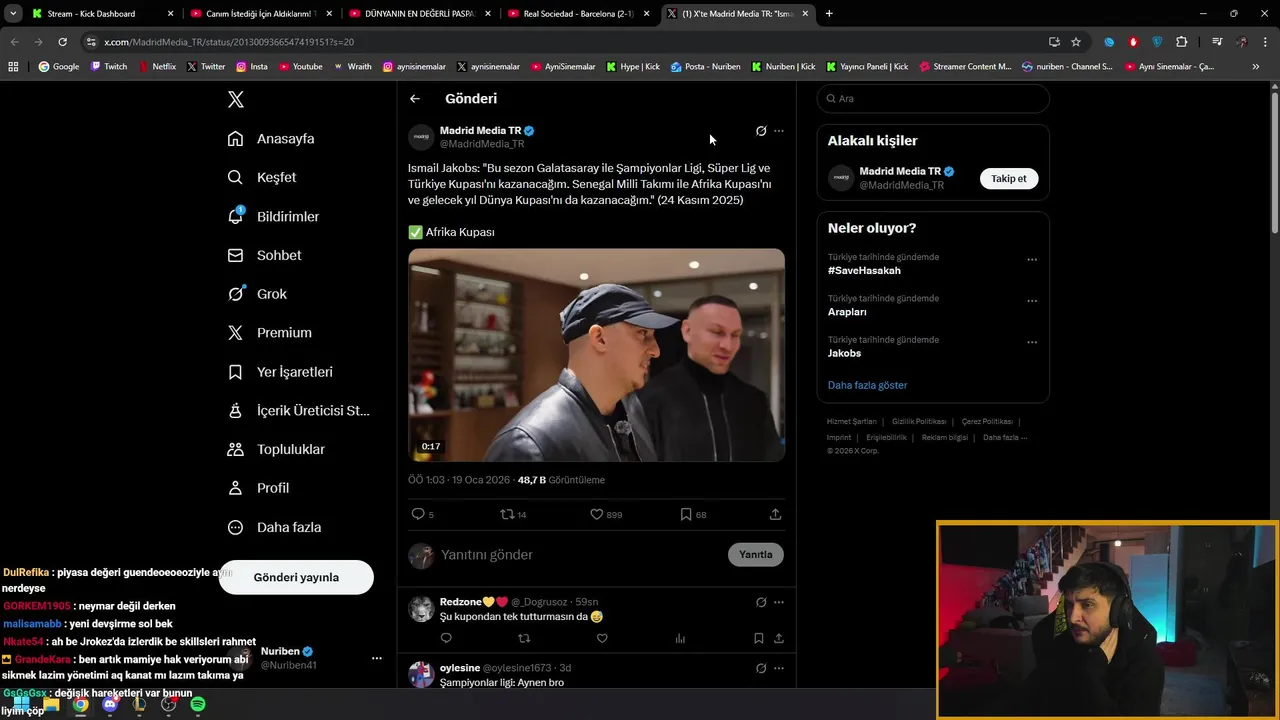This screenshot has height=720, width=1280.
Task: Open Sohbet messages
Action: coord(264,255)
